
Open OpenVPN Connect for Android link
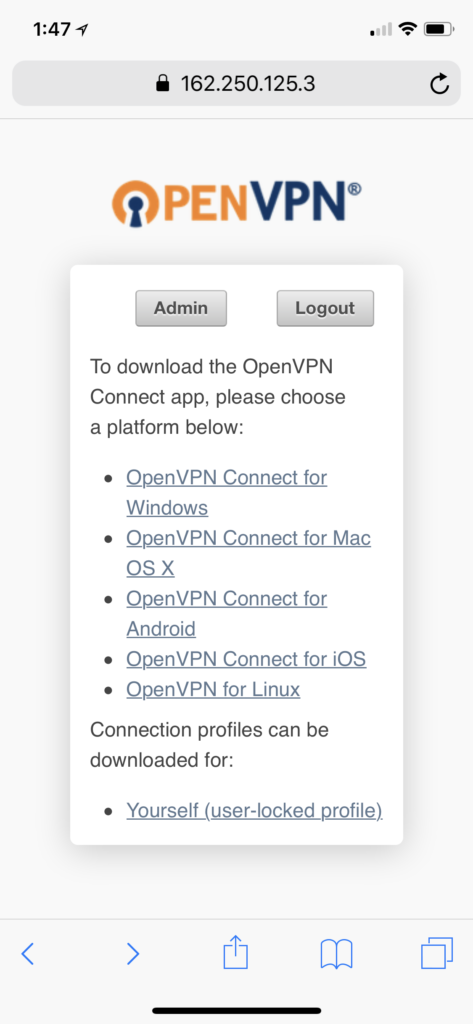coord(227,613)
